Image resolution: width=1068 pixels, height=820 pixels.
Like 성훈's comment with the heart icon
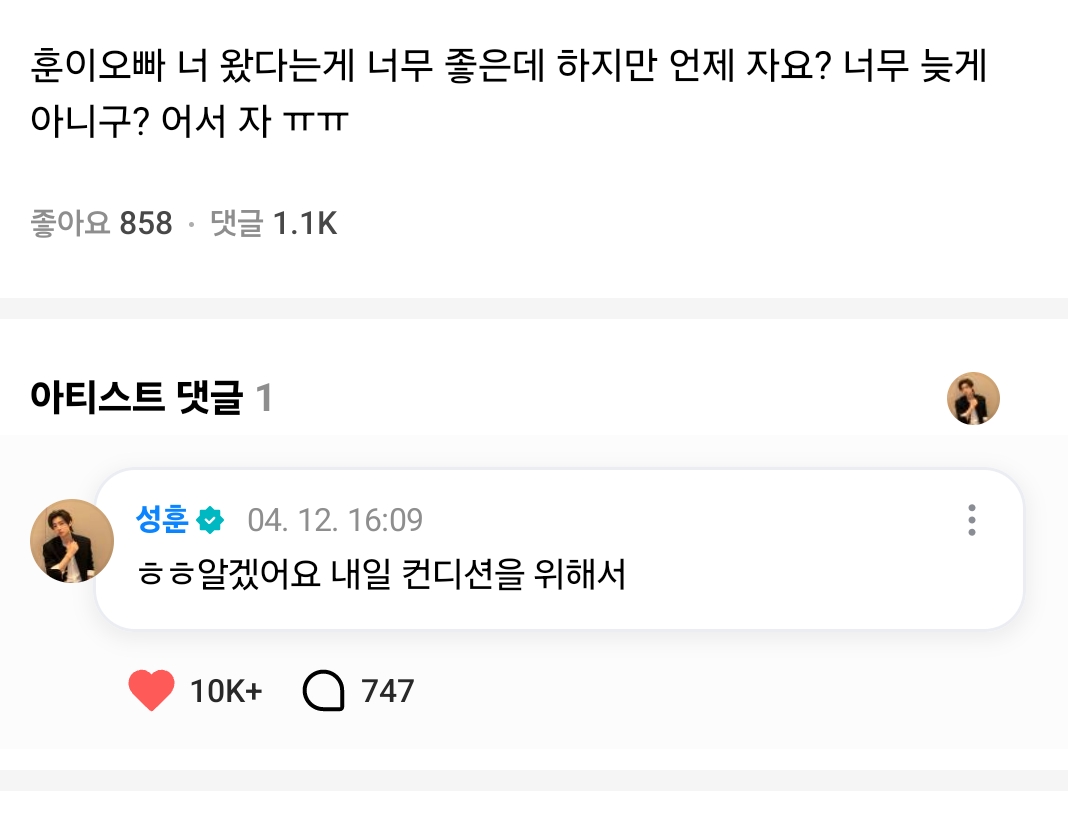pyautogui.click(x=152, y=690)
